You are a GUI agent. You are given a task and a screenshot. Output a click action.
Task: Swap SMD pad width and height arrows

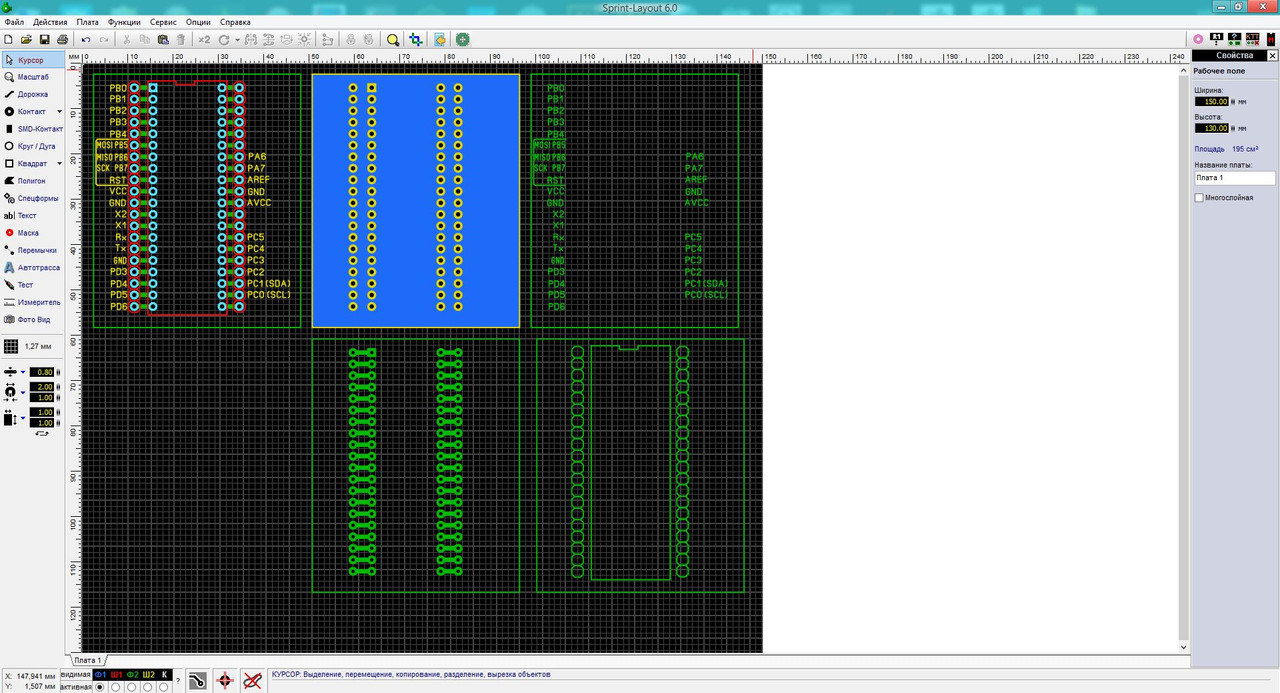(42, 434)
